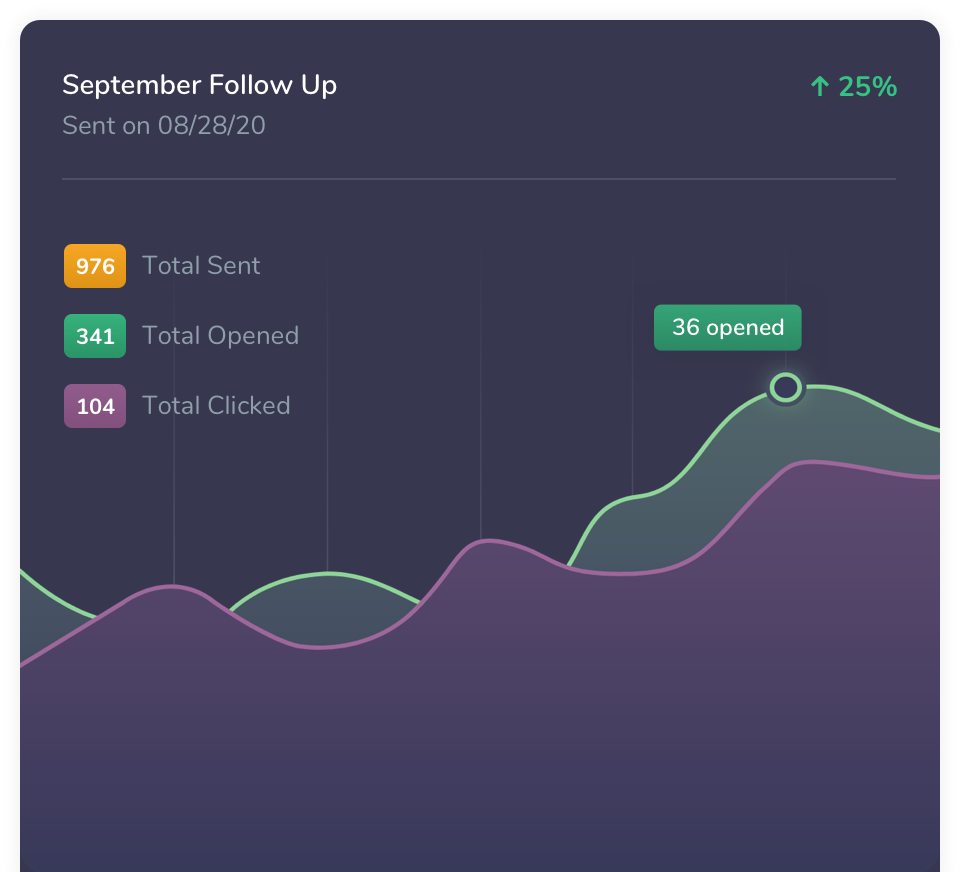This screenshot has width=960, height=872.
Task: Click the purple line's highest peak
Action: pyautogui.click(x=812, y=462)
